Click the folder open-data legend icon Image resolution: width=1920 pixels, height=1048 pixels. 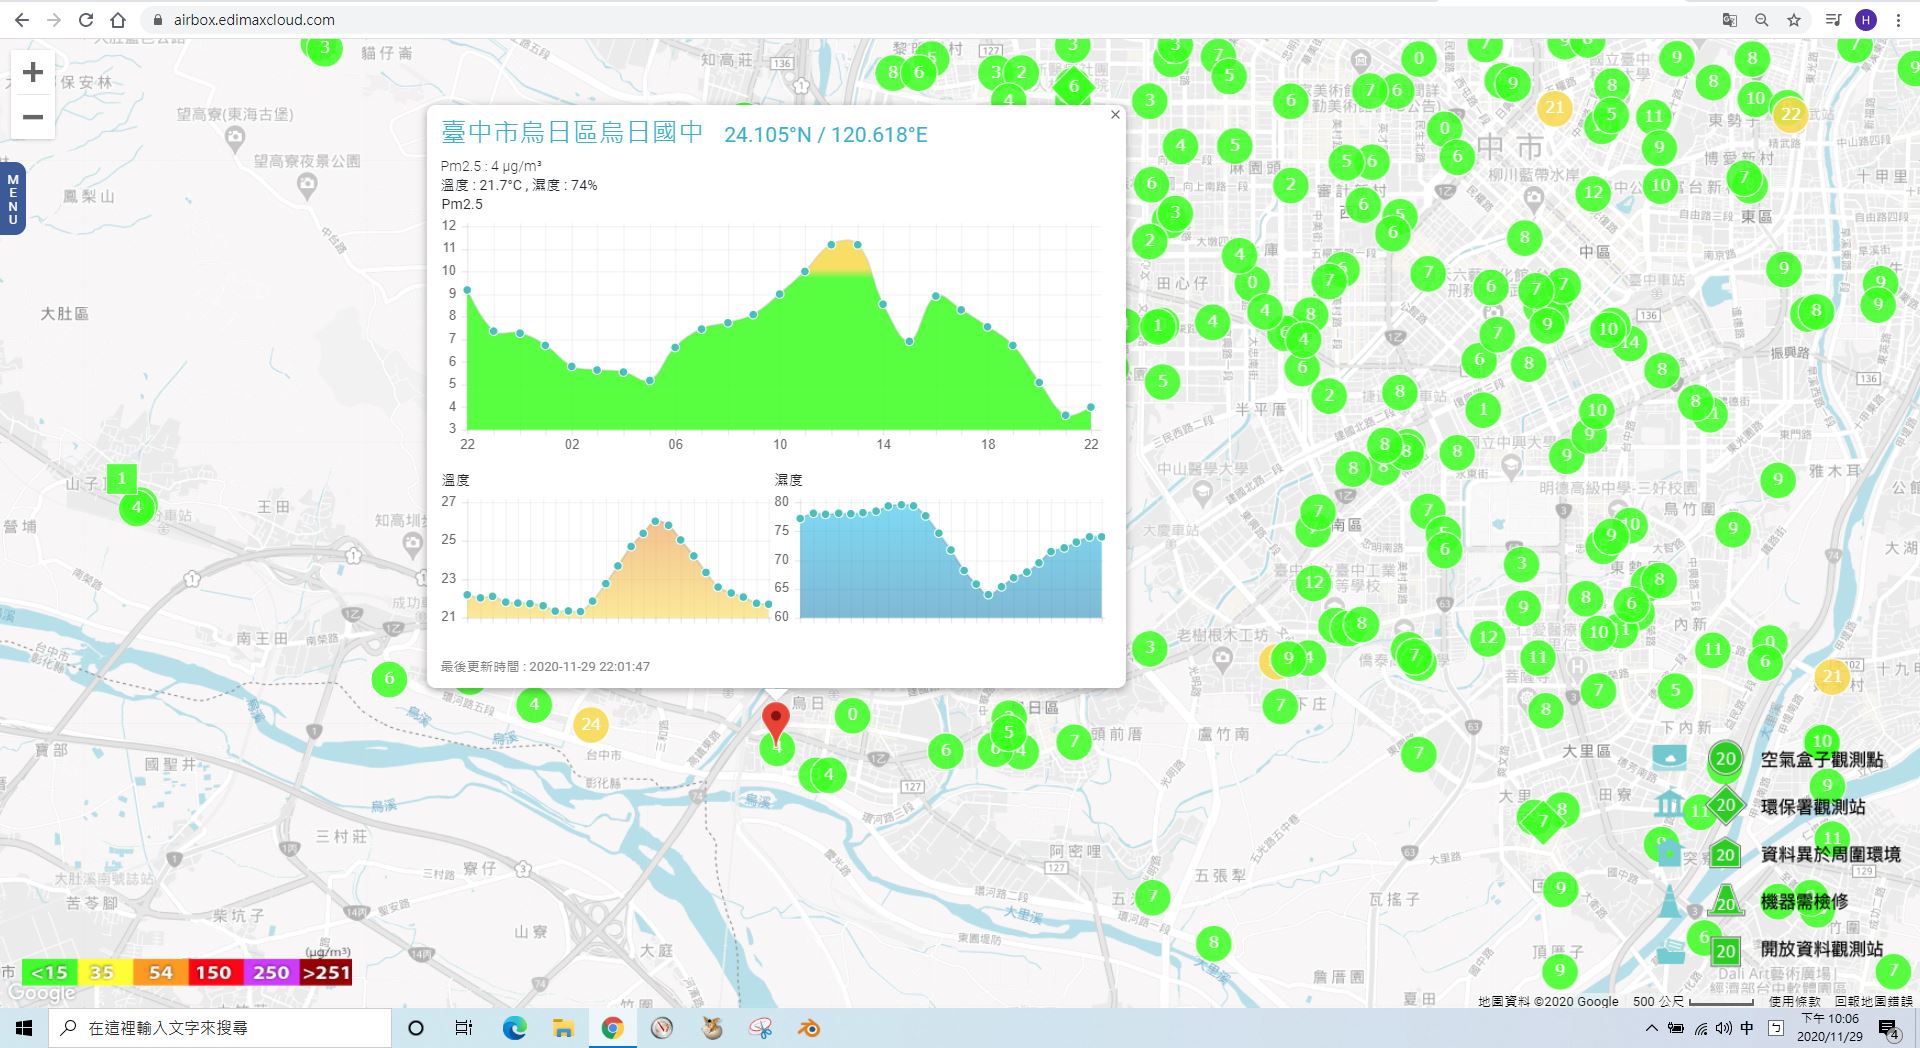tap(1670, 950)
